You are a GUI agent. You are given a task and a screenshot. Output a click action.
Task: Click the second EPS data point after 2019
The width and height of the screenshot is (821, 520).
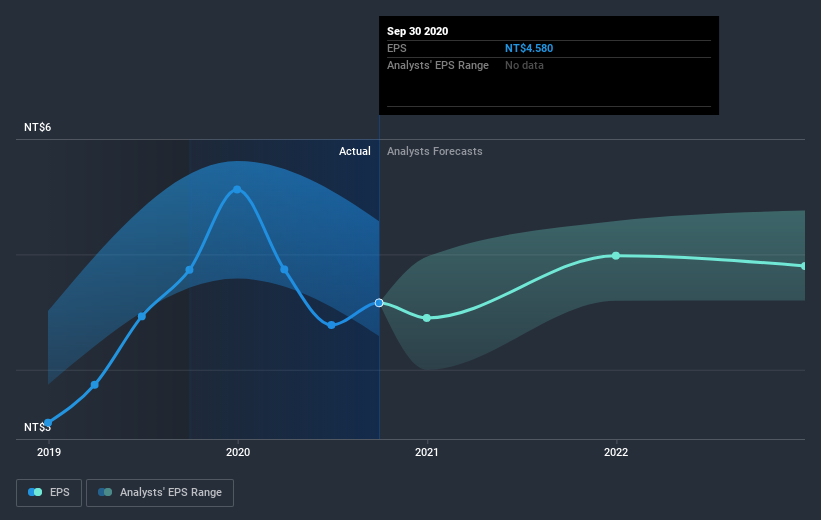(95, 385)
